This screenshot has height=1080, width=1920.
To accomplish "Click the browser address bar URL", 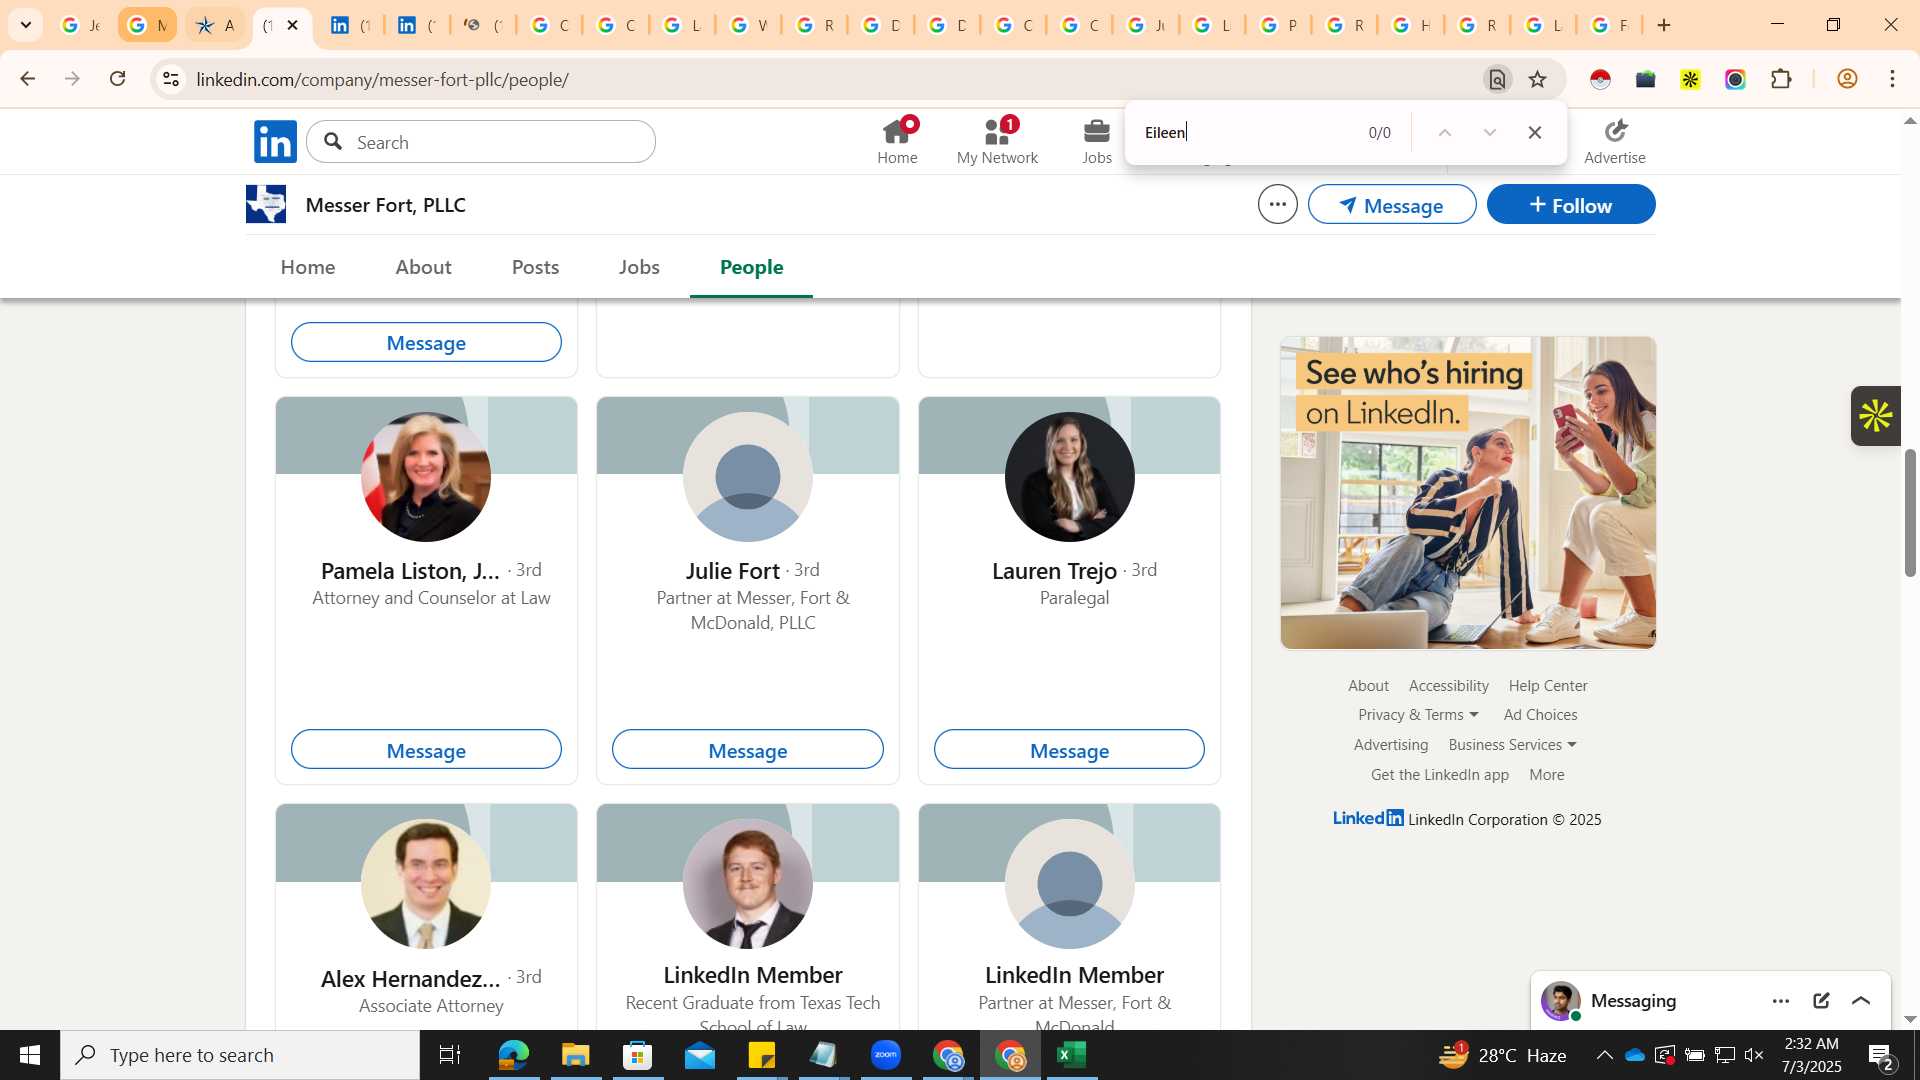I will point(383,79).
